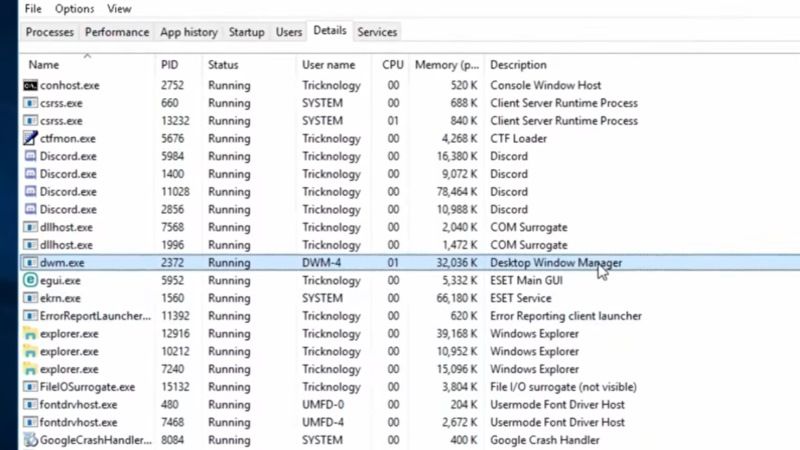Click the GoogleCrashHandler process icon
Image resolution: width=800 pixels, height=450 pixels.
click(30, 440)
